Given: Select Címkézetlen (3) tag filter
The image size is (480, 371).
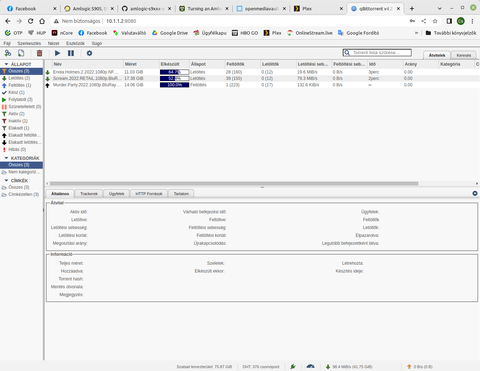Looking at the screenshot, I should [x=21, y=194].
